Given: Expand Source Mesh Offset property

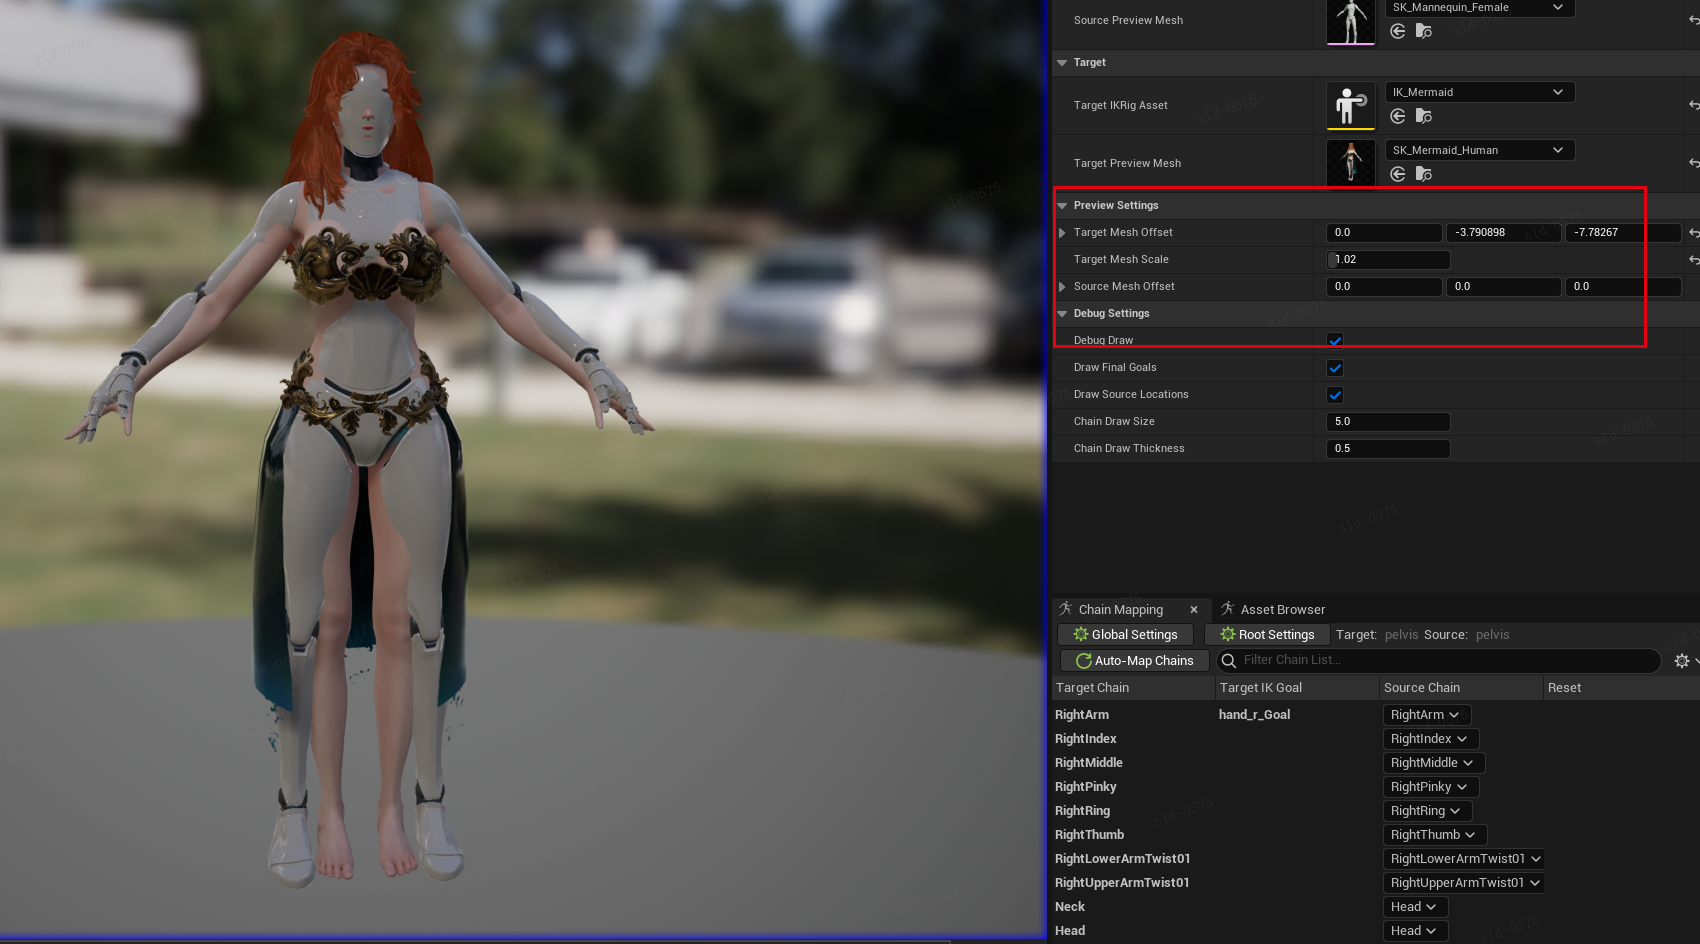Looking at the screenshot, I should 1062,286.
